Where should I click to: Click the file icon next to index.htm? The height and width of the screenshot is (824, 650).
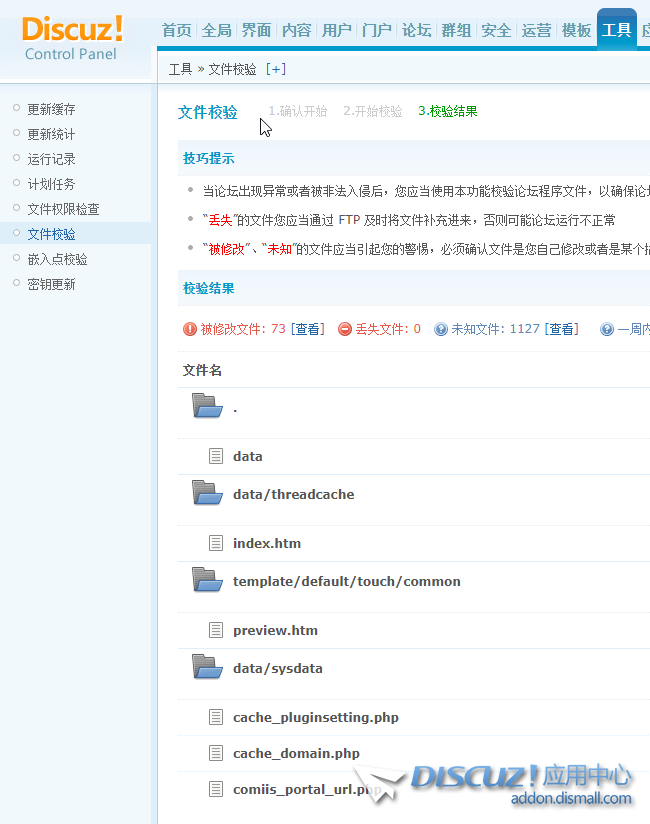[x=216, y=543]
